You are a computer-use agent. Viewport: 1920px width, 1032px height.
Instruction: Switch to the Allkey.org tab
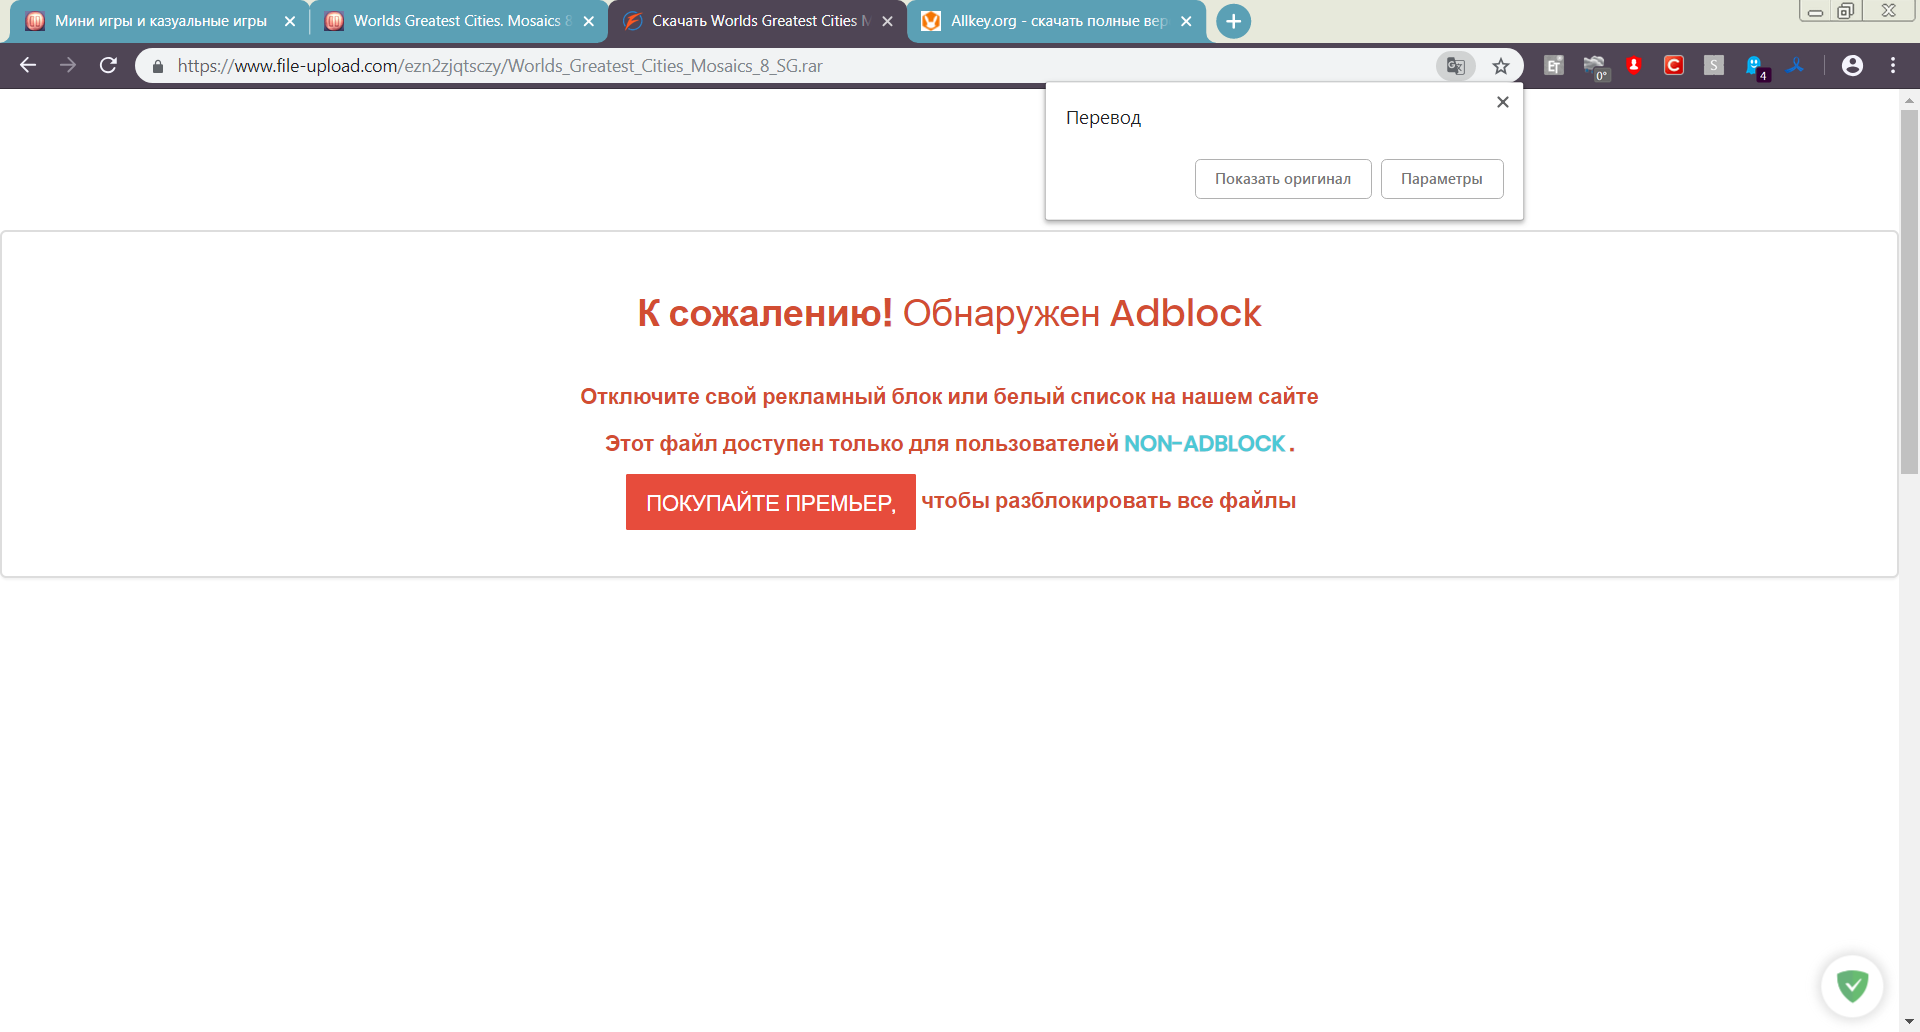[x=1055, y=21]
